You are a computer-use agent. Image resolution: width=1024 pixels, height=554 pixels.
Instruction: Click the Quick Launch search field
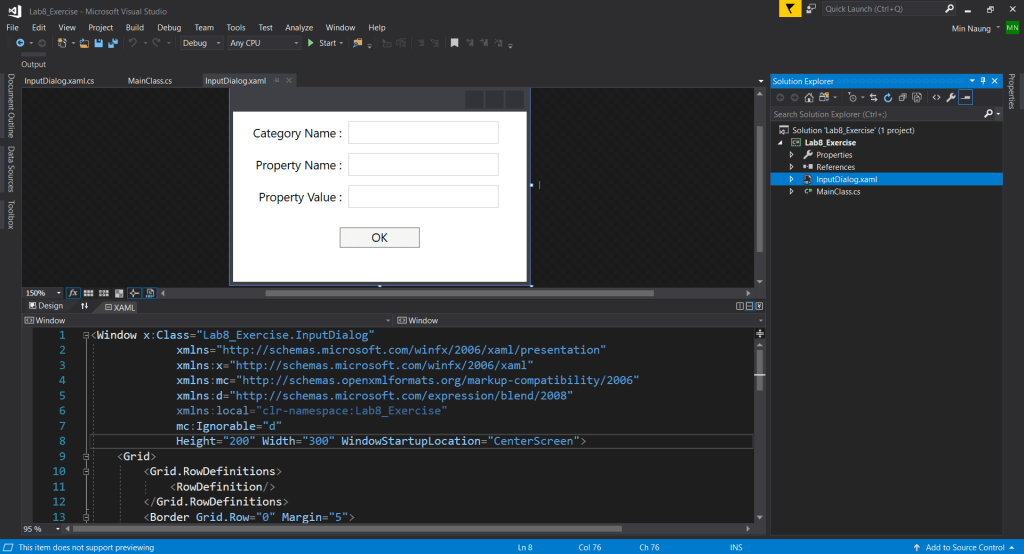877,9
